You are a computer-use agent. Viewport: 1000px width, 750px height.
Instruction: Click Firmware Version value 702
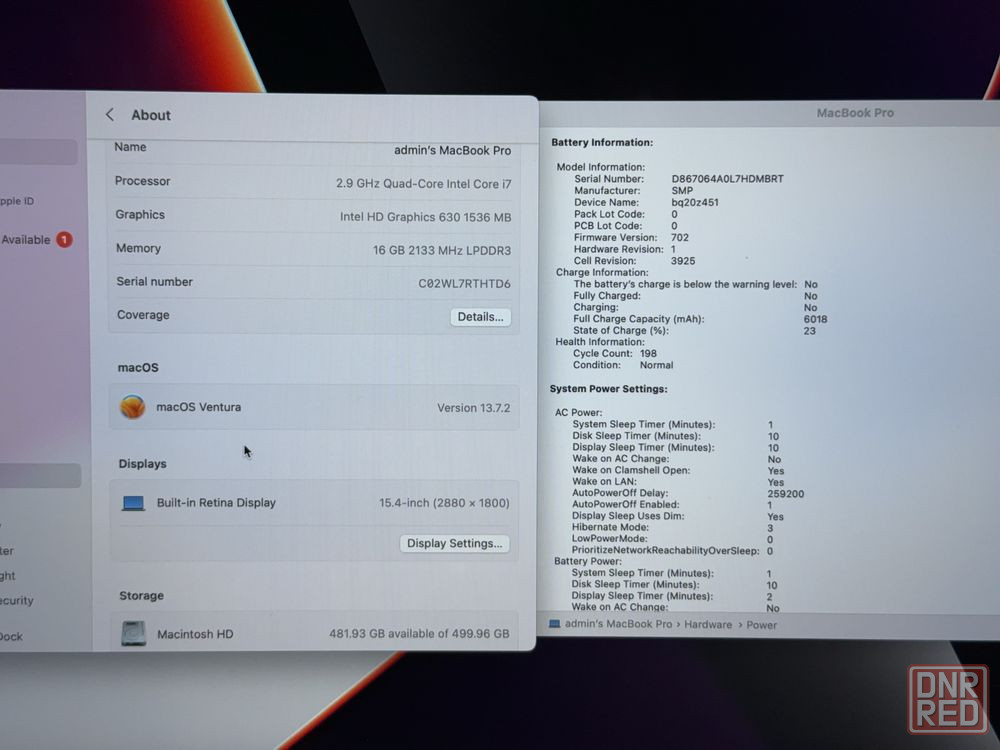[679, 238]
